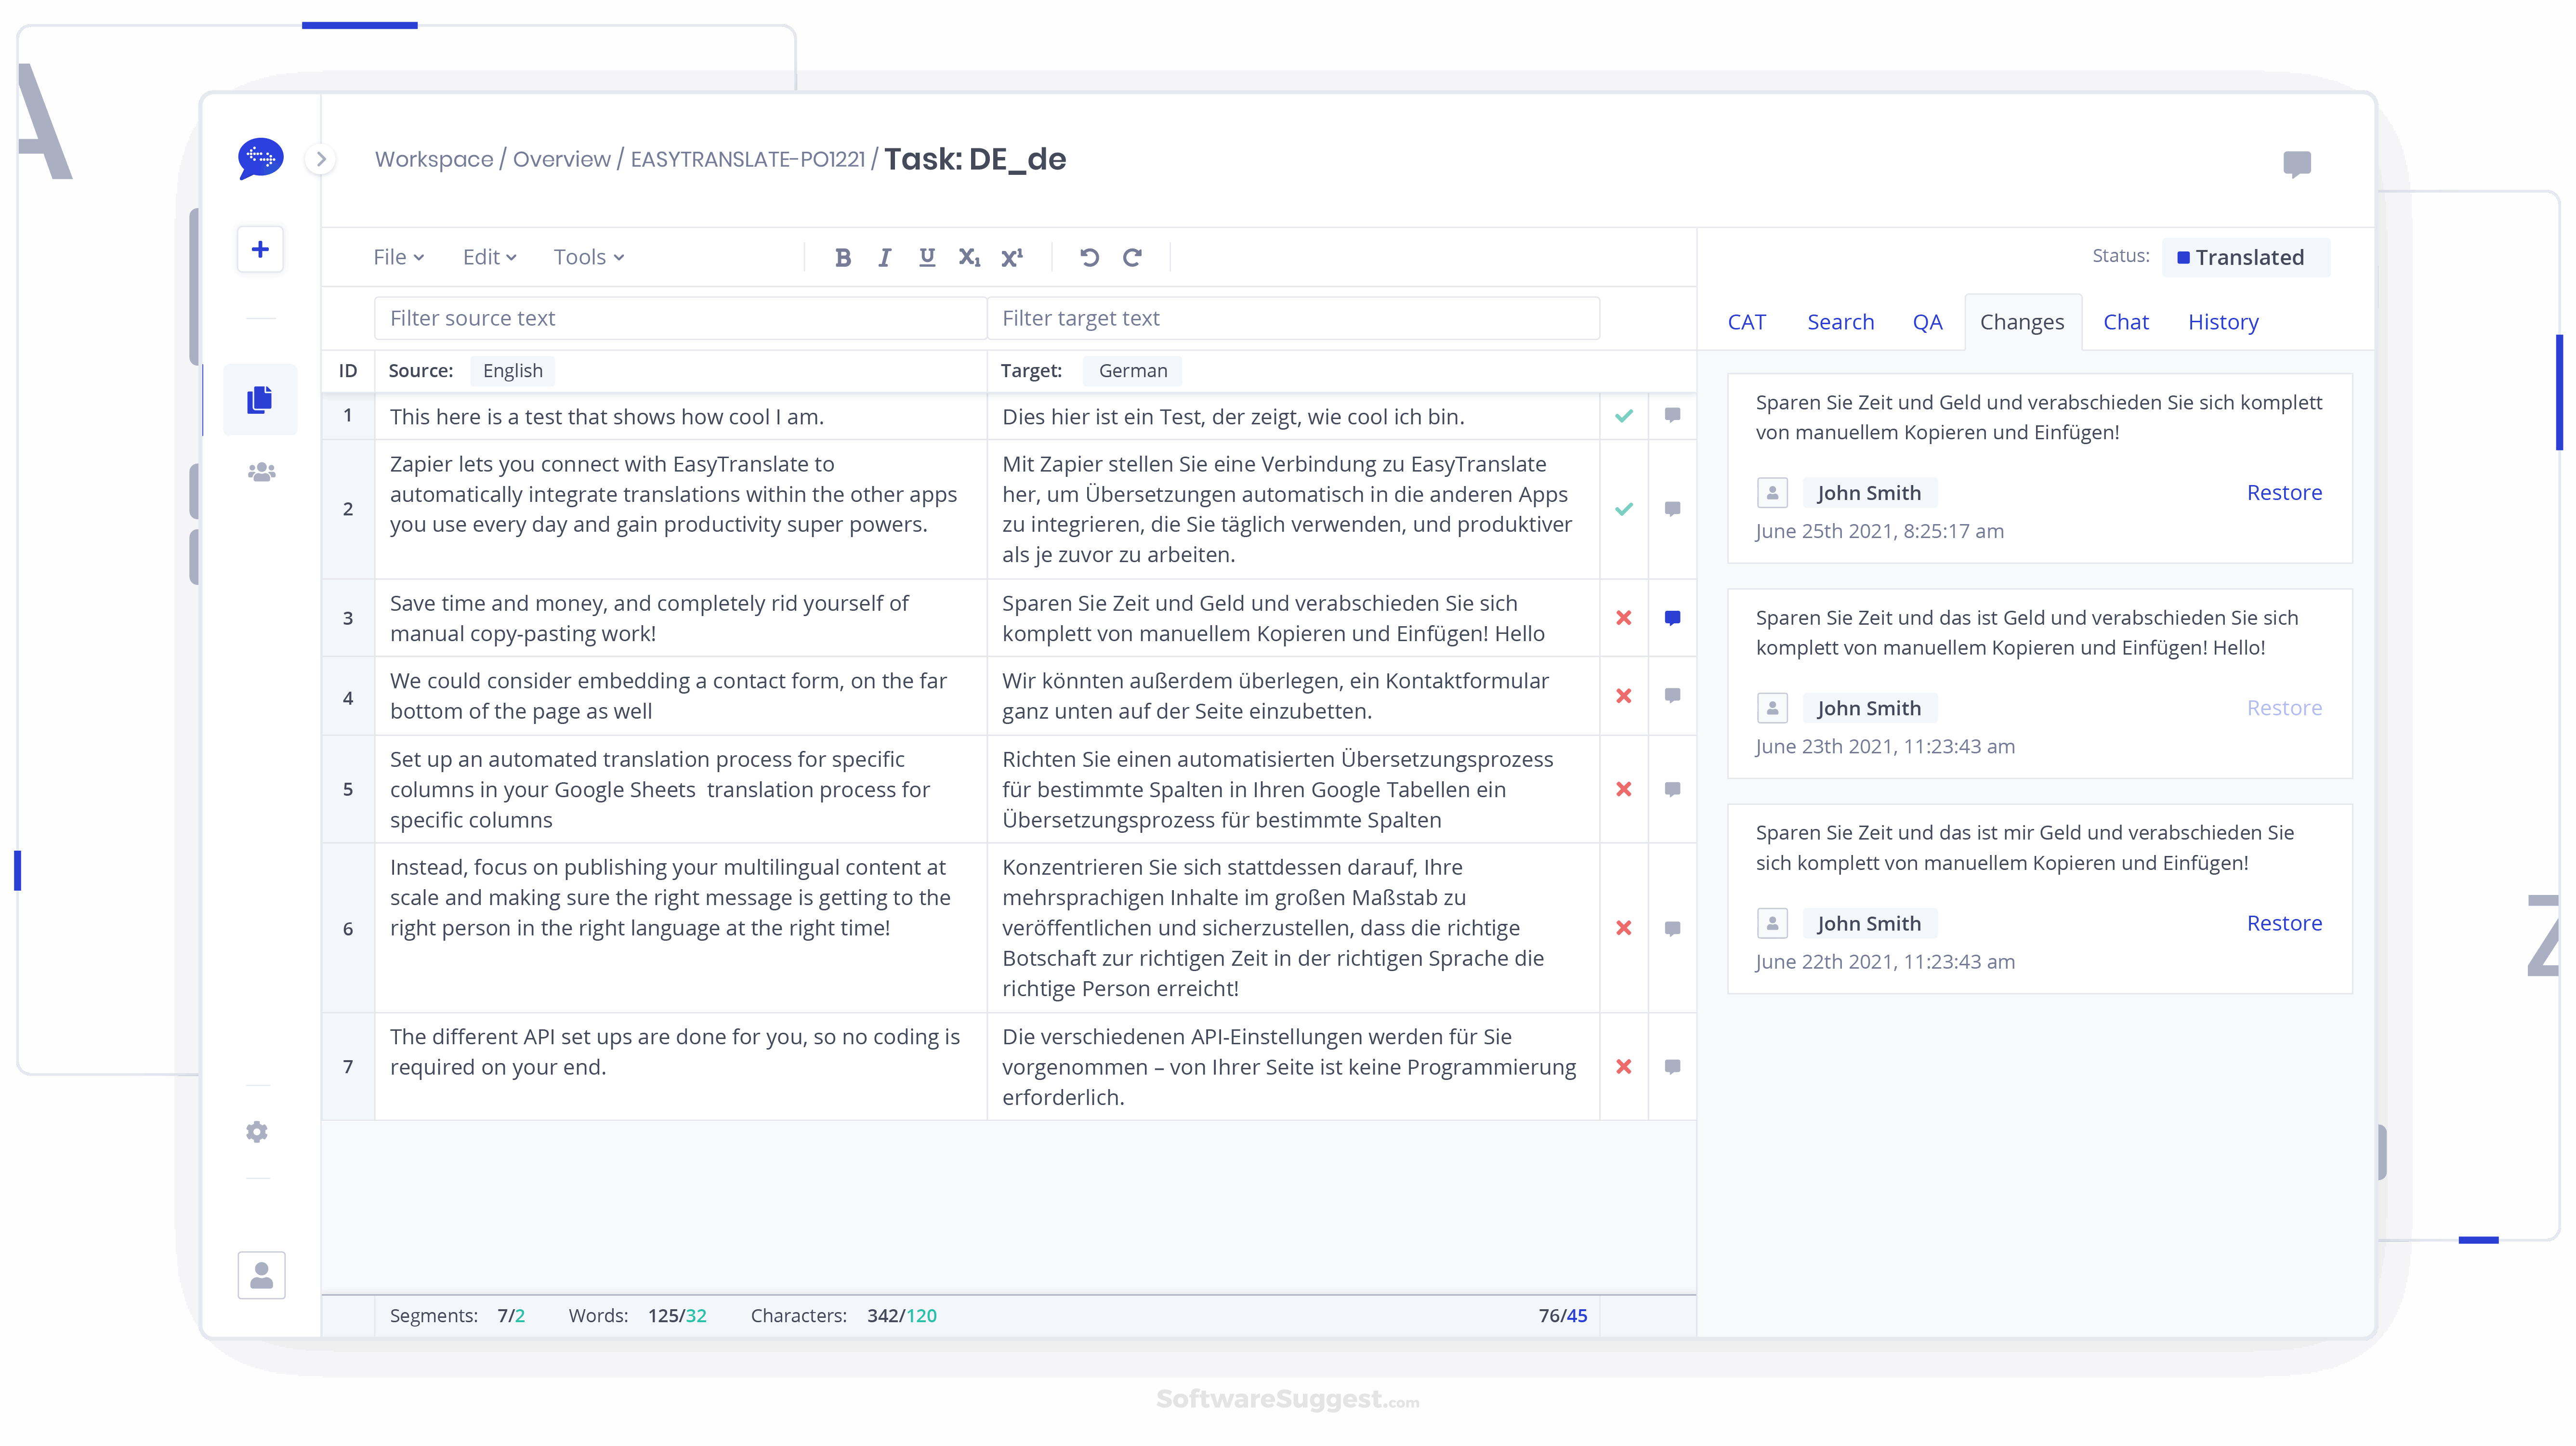Open the comment icon at top right
This screenshot has height=1446, width=2576.
[2296, 164]
